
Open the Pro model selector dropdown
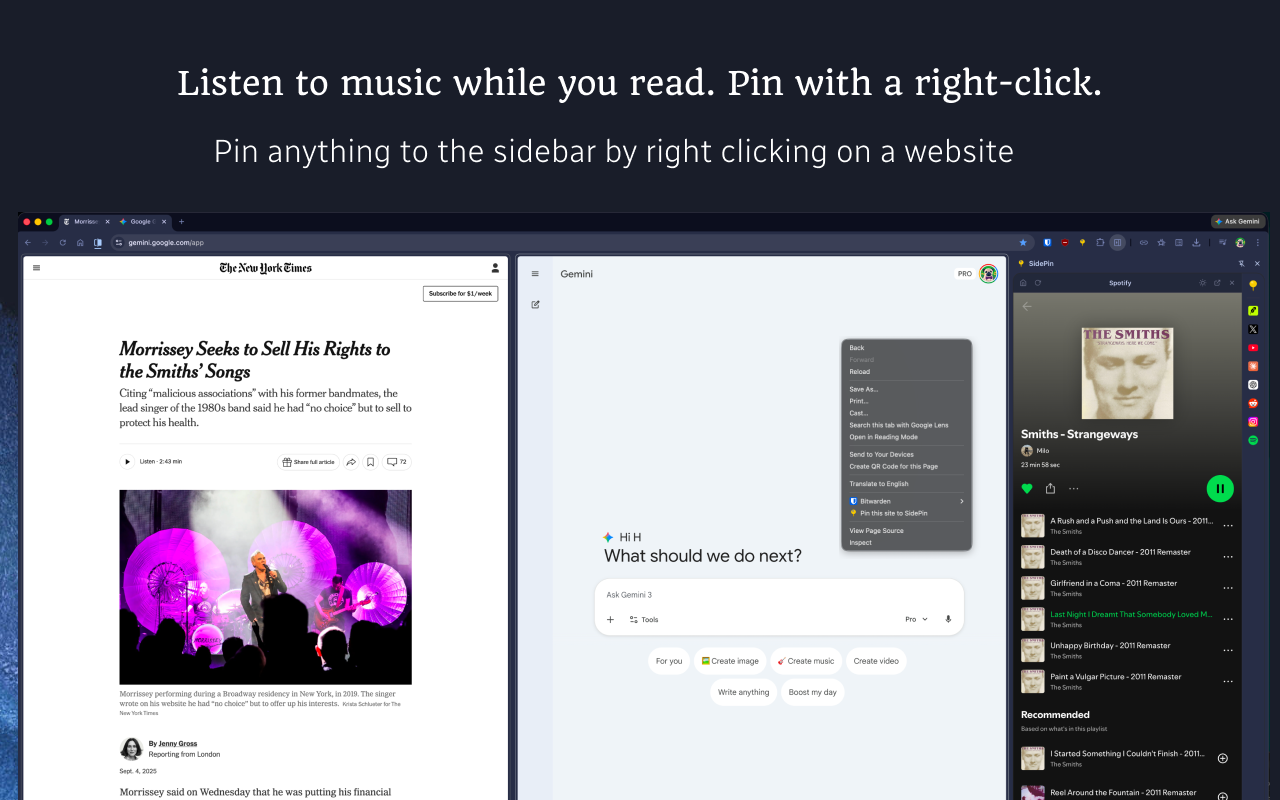tap(917, 620)
